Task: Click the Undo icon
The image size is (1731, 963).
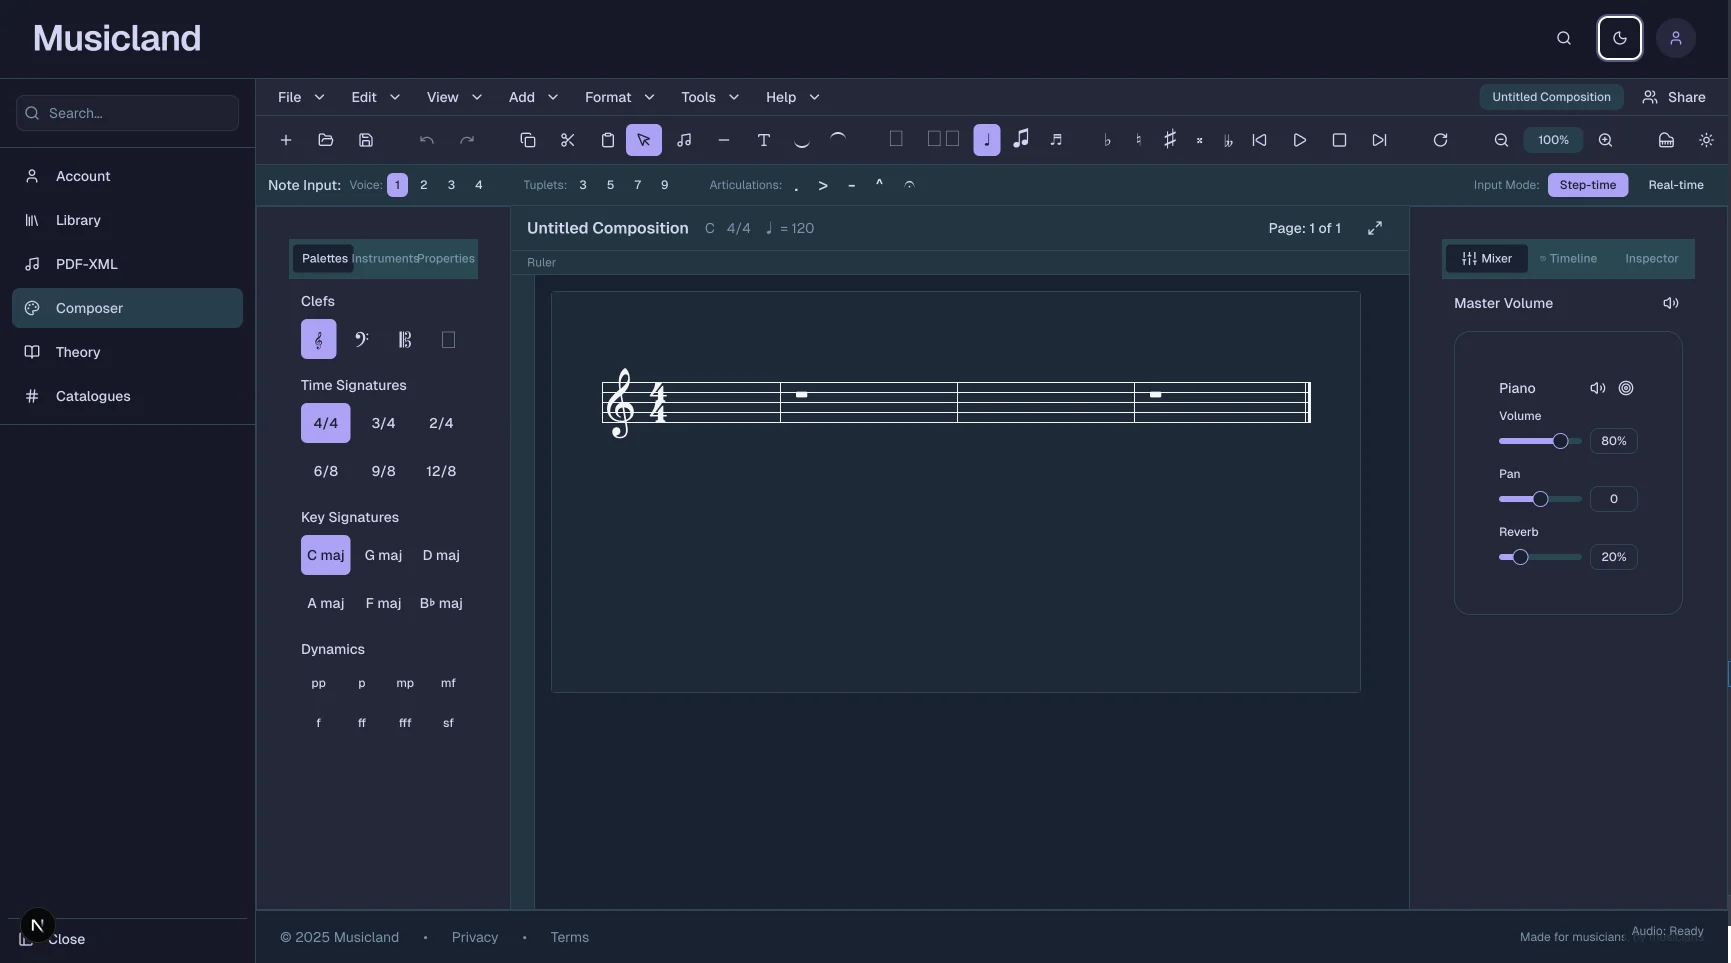Action: [x=426, y=140]
